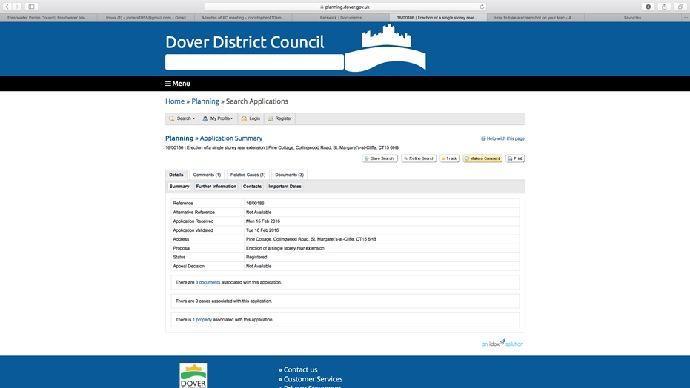The image size is (690, 388).
Task: Go to Planning breadcrumb link
Action: point(205,101)
